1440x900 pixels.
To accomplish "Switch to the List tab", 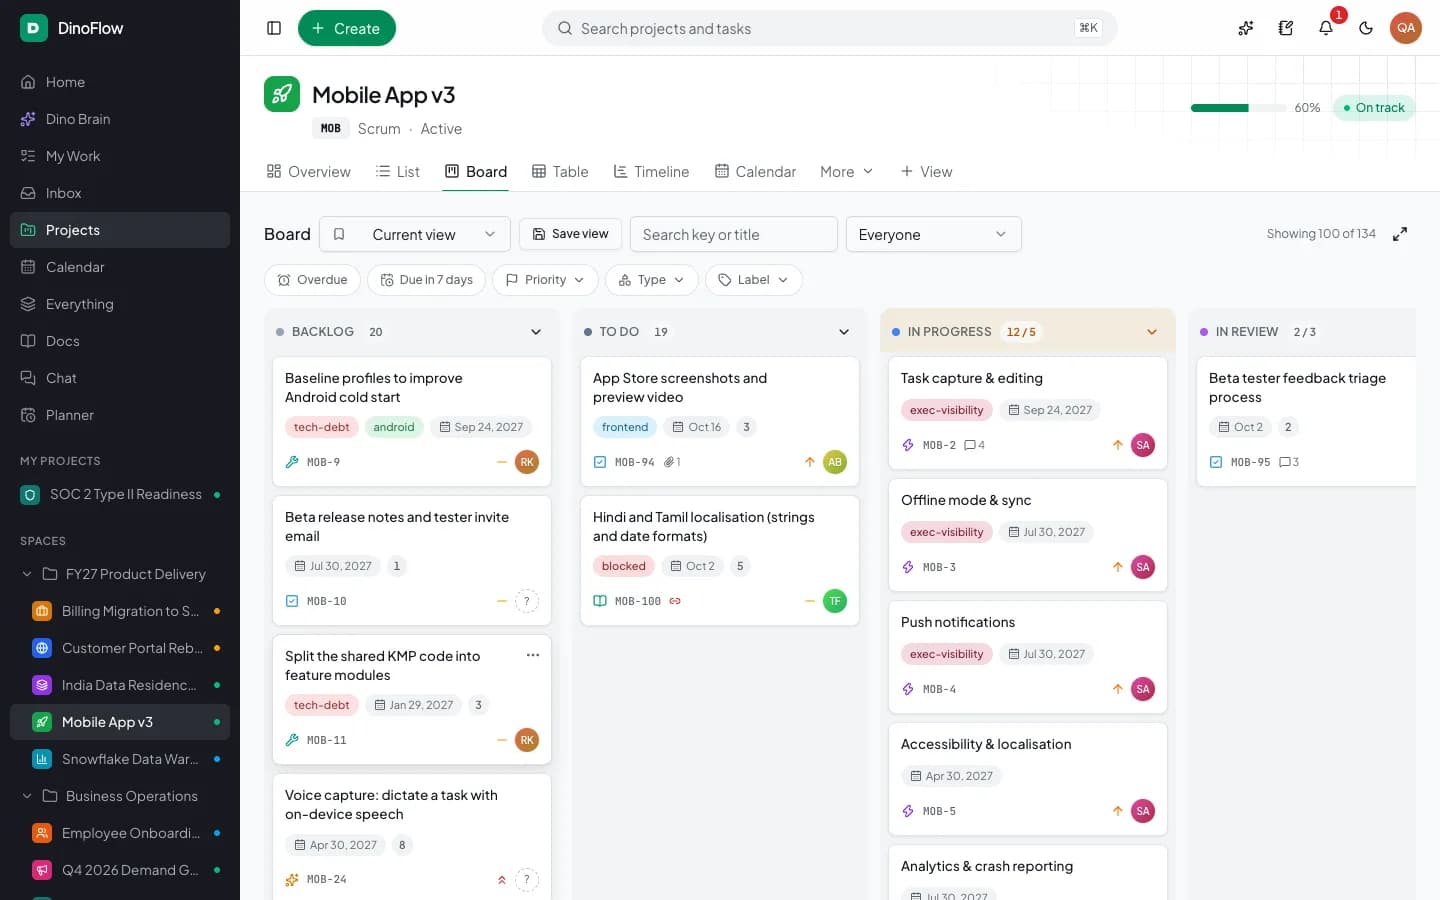I will pyautogui.click(x=397, y=172).
